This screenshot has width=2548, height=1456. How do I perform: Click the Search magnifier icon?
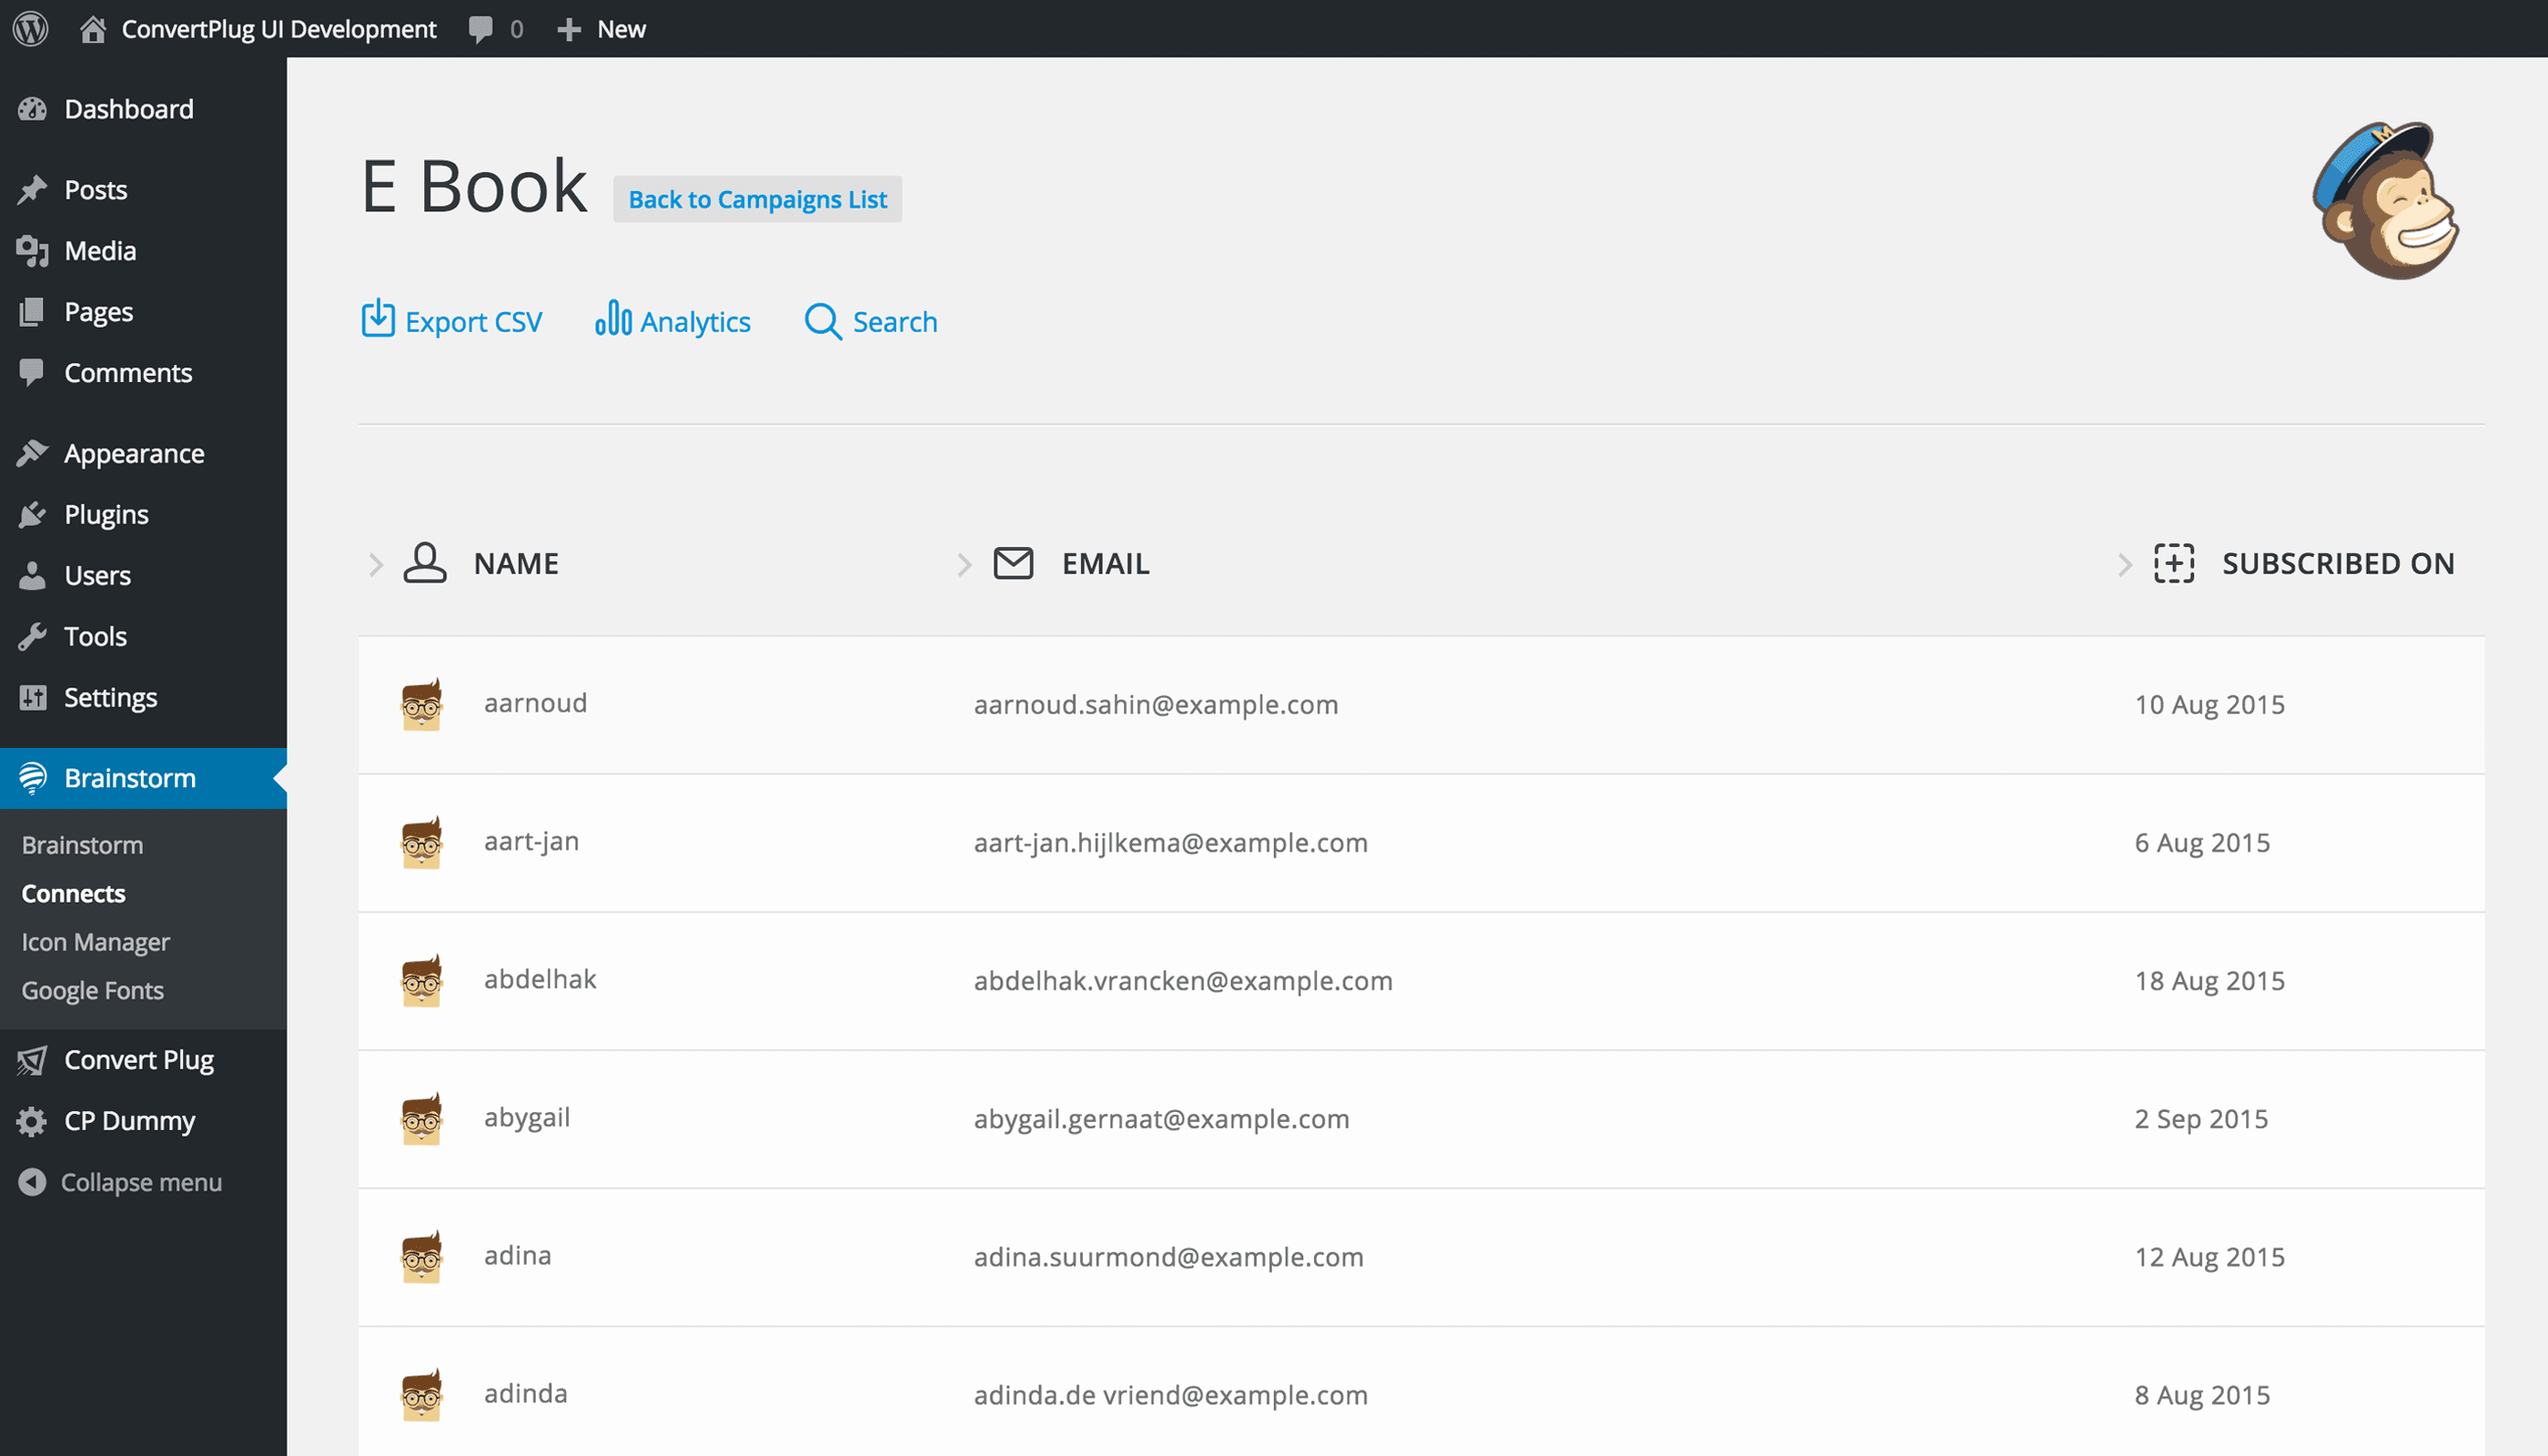click(x=822, y=321)
